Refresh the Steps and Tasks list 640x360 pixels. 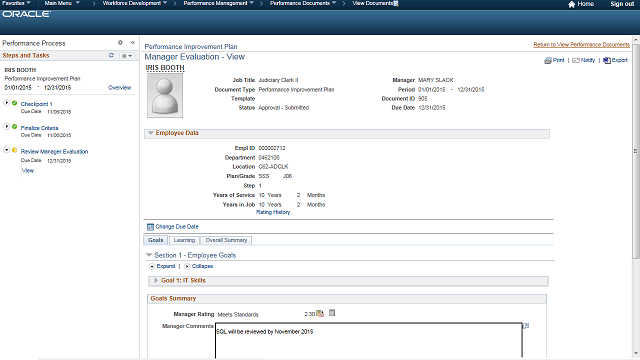coord(111,55)
